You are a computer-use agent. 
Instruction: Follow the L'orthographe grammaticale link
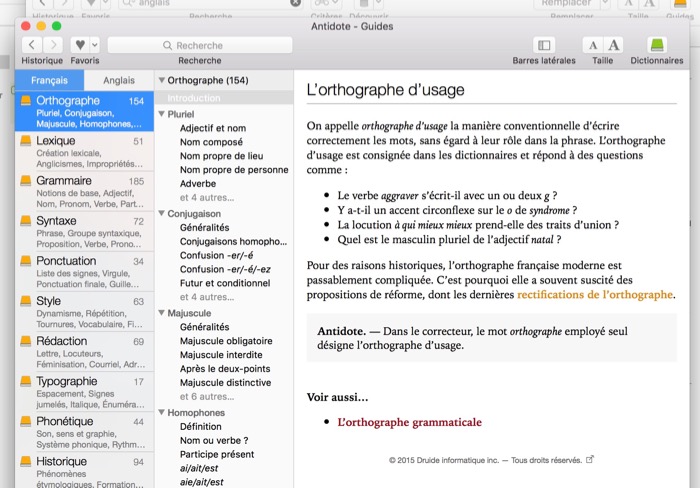pos(409,422)
